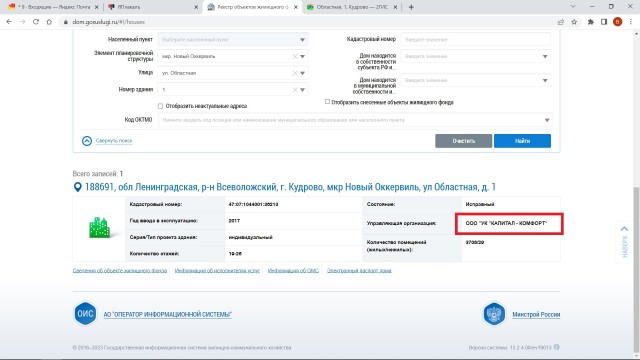Switch to the 2ГИС Областная tab
The width and height of the screenshot is (640, 360).
point(352,7)
